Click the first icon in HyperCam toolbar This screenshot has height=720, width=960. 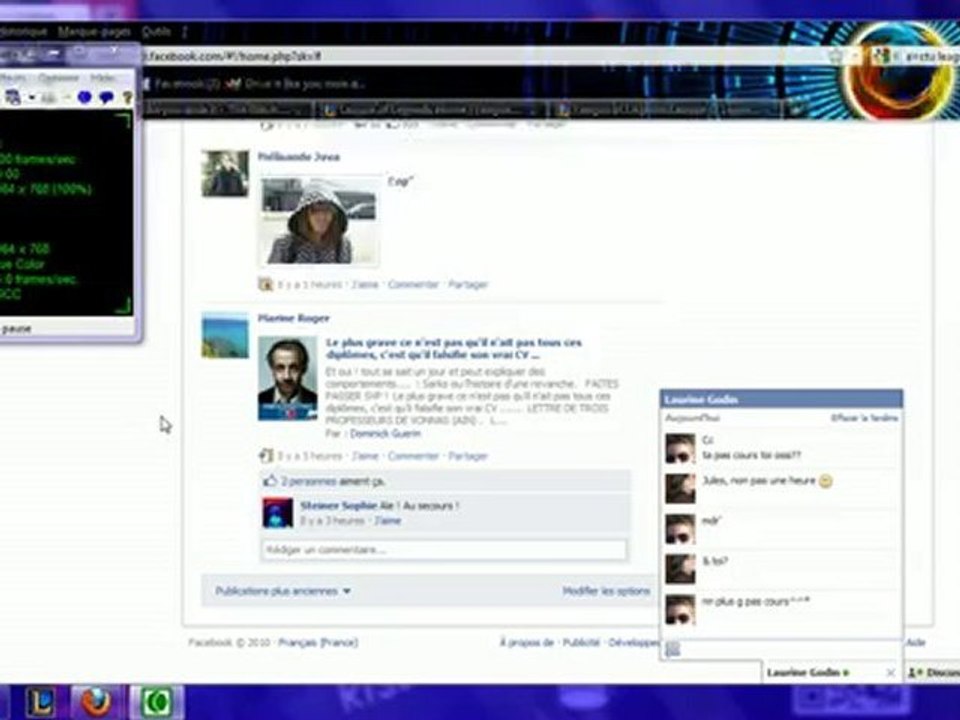point(12,97)
